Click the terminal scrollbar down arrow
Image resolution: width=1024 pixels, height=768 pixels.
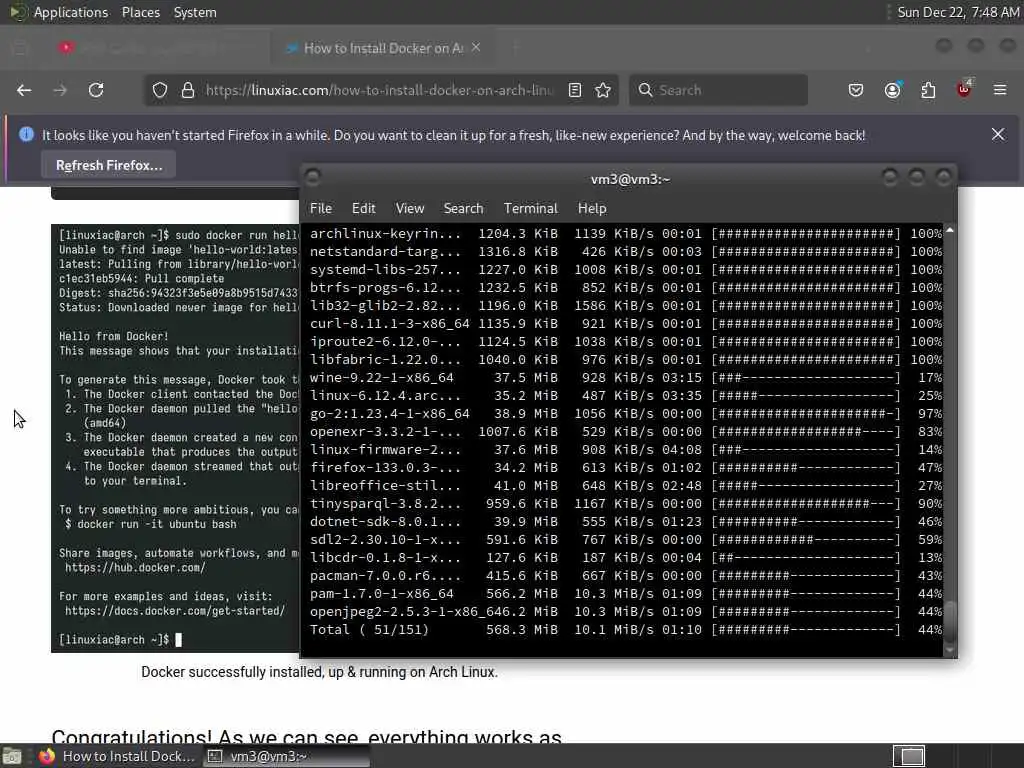[x=950, y=650]
